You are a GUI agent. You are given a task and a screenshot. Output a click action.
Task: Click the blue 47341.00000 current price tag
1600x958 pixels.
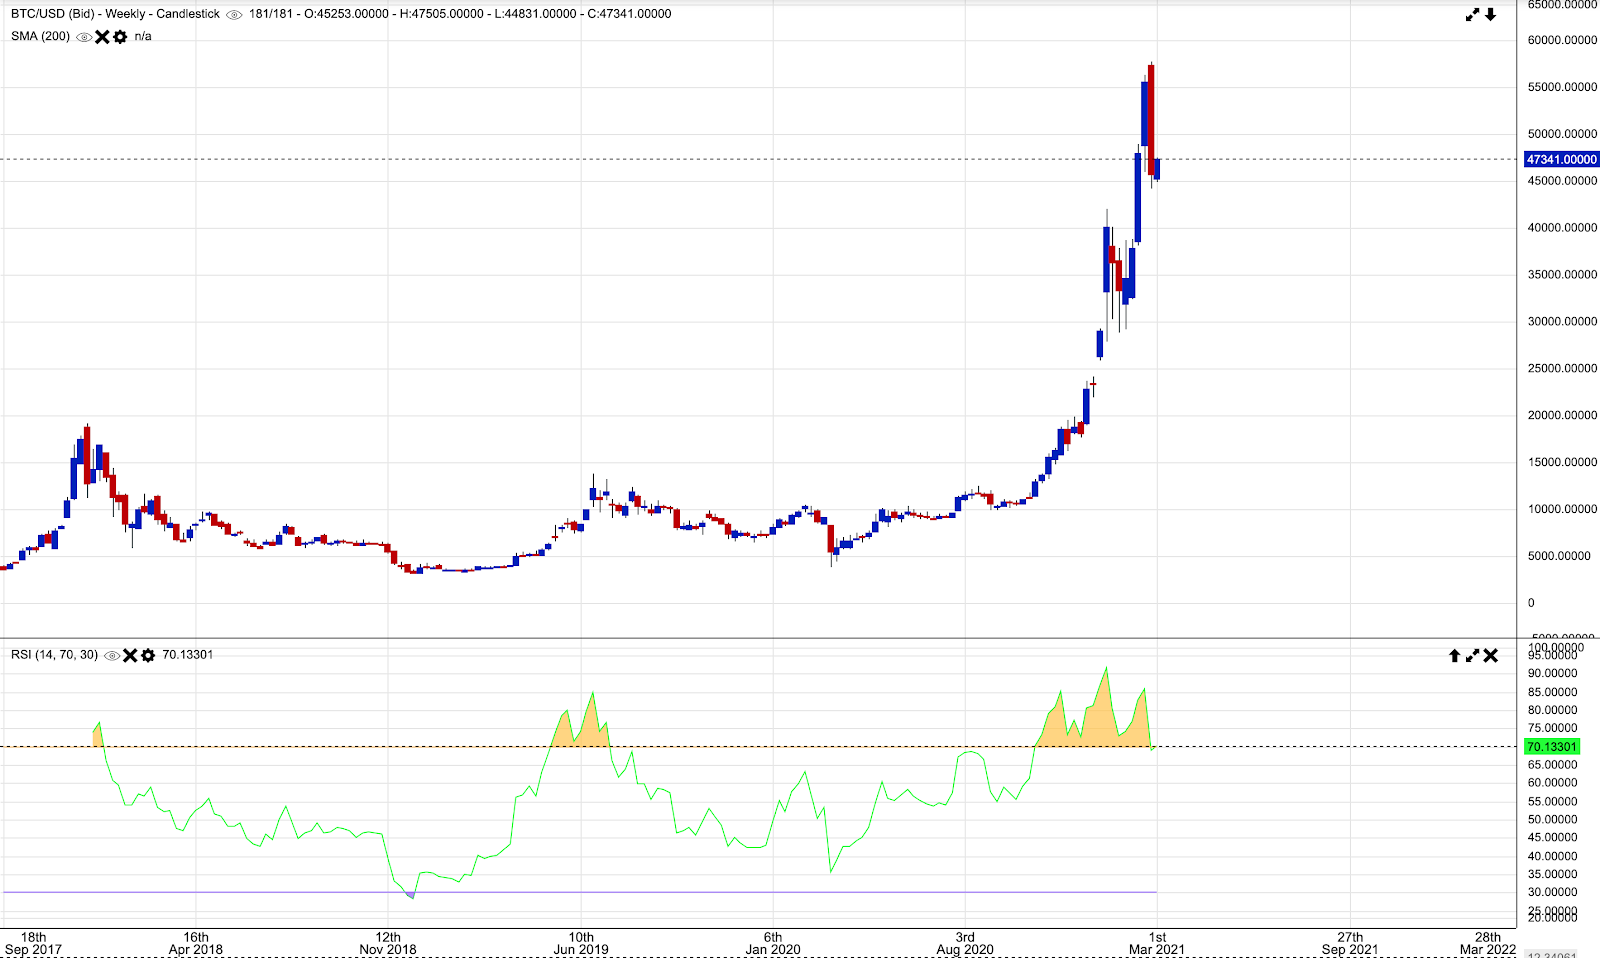(1562, 159)
